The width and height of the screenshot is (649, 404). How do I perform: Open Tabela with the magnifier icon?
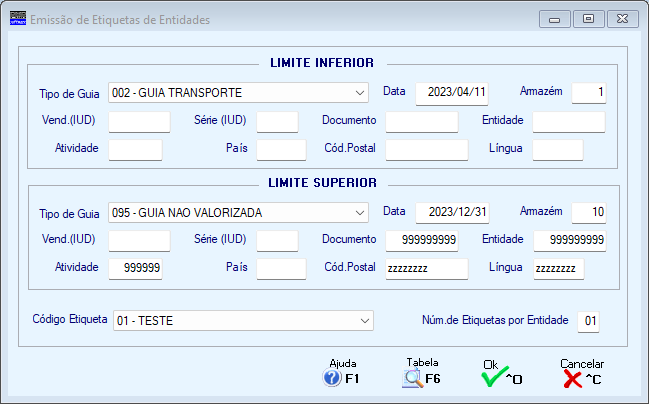[x=413, y=378]
